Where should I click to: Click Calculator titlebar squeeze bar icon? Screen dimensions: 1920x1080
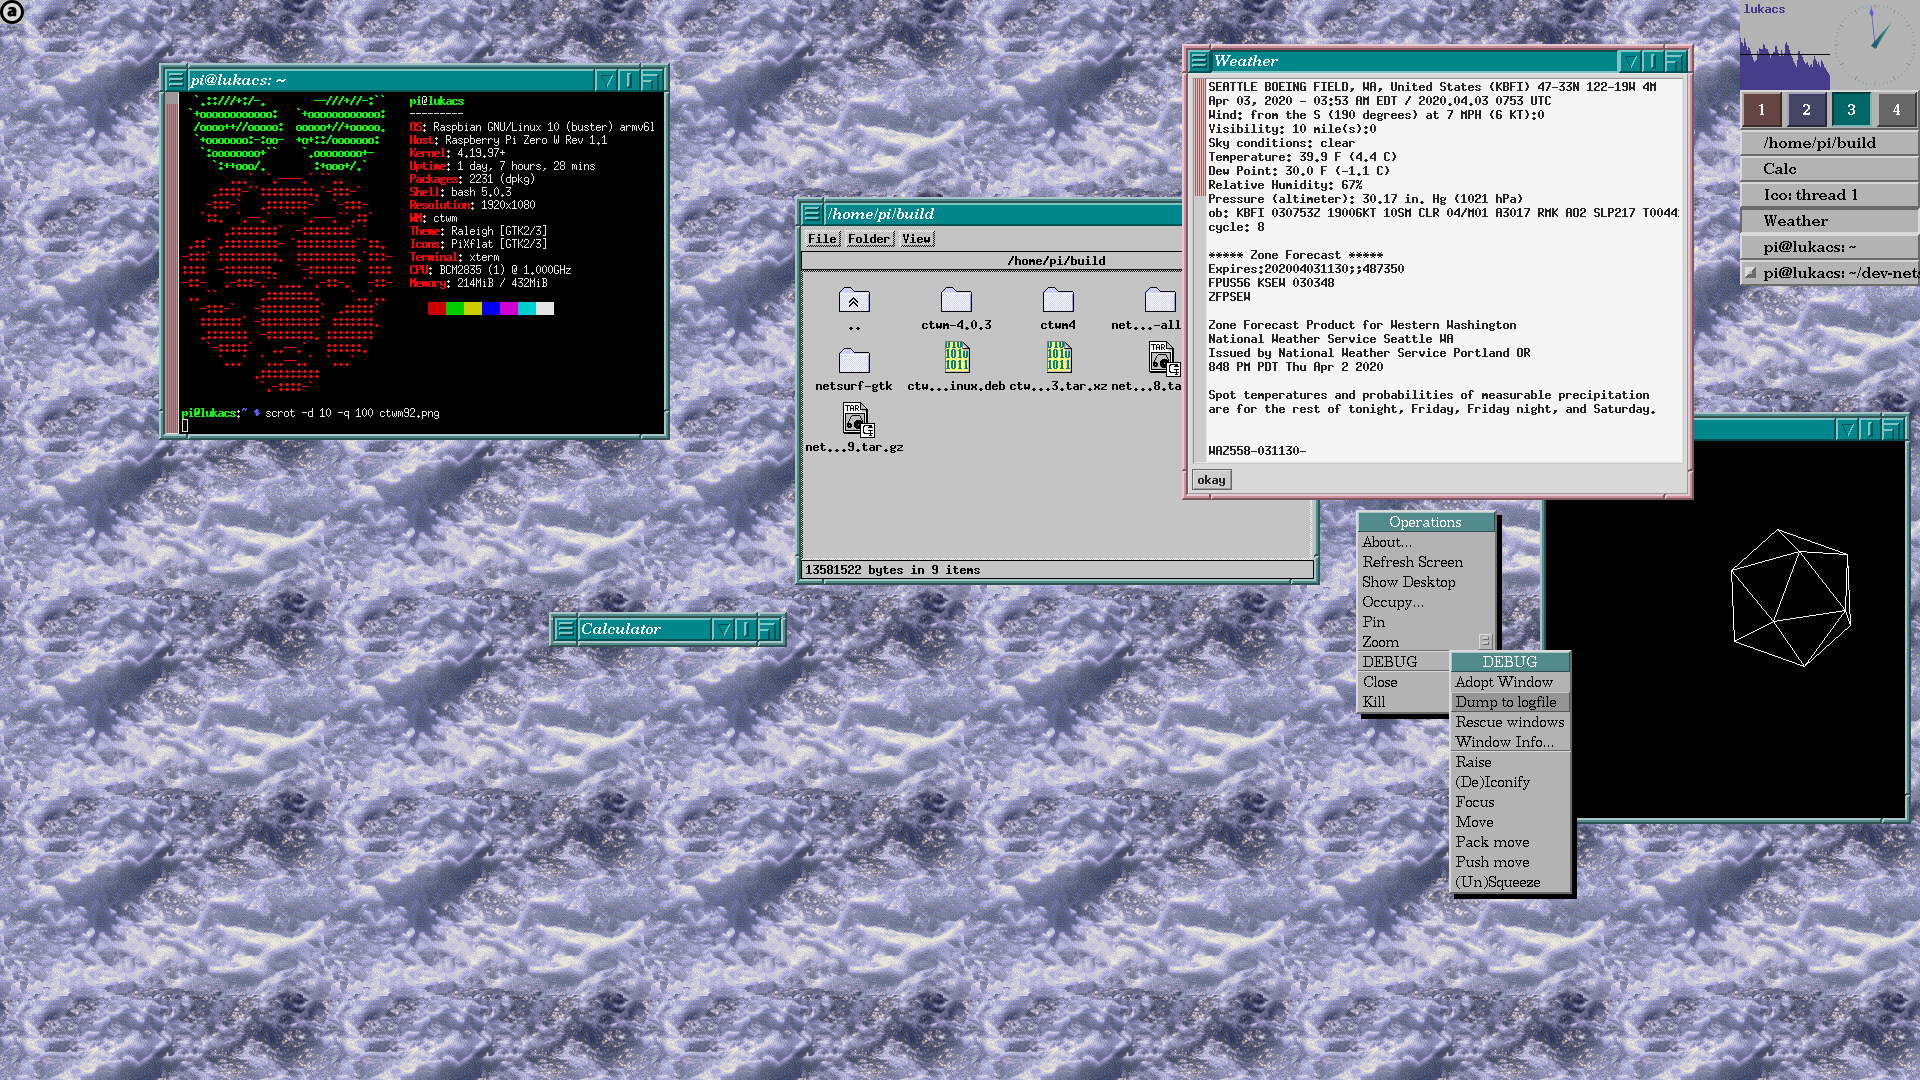[745, 629]
